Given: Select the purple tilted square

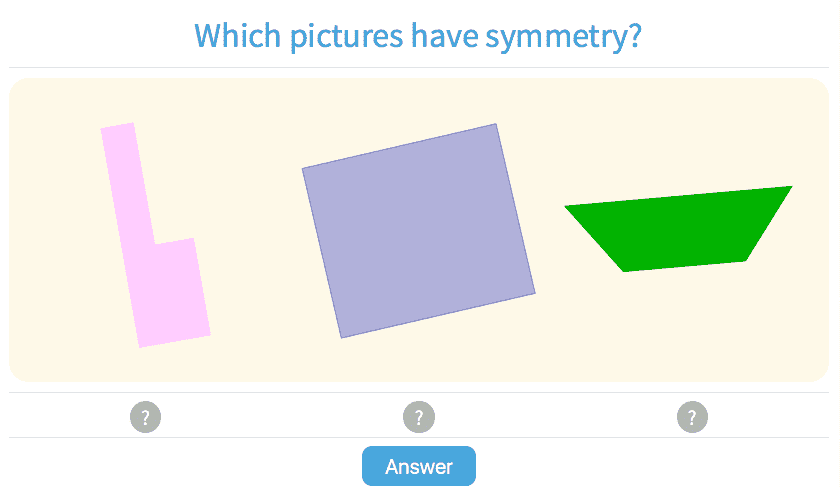Looking at the screenshot, I should pyautogui.click(x=418, y=231).
